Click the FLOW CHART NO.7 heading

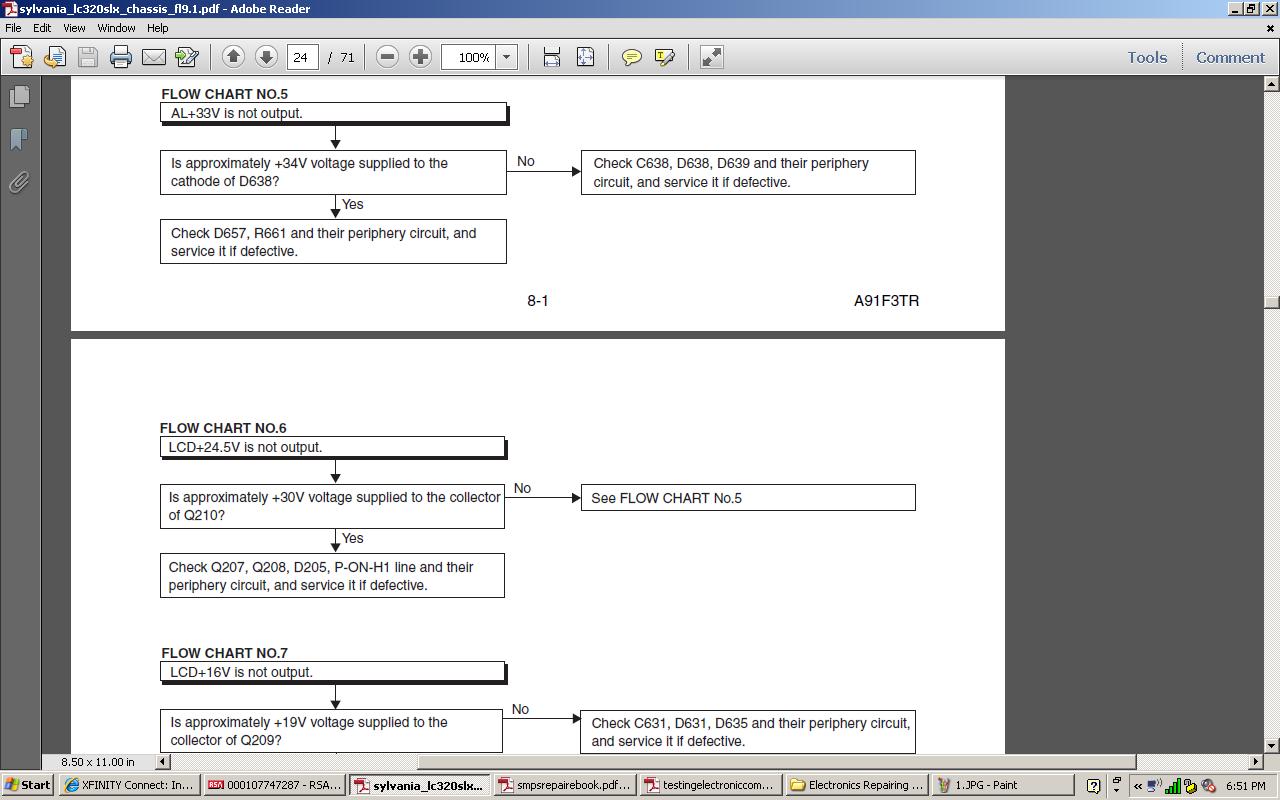pyautogui.click(x=224, y=653)
